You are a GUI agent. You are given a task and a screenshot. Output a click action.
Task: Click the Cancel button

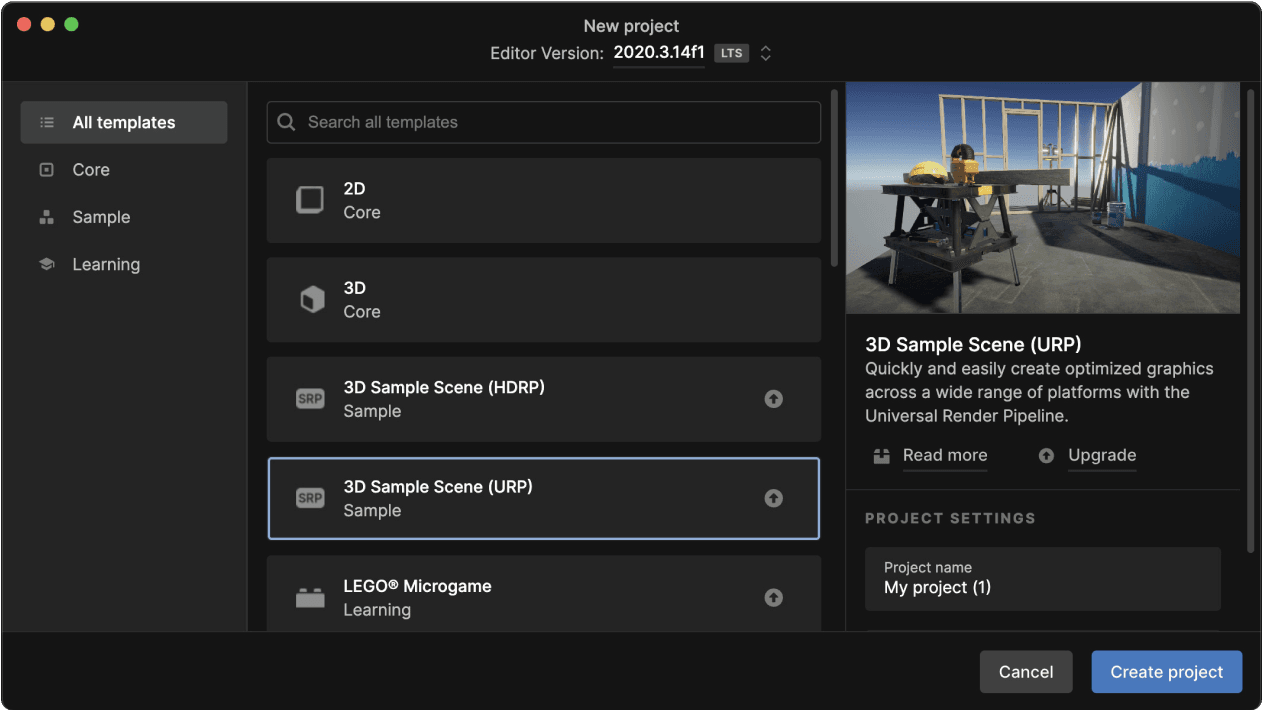click(1026, 672)
